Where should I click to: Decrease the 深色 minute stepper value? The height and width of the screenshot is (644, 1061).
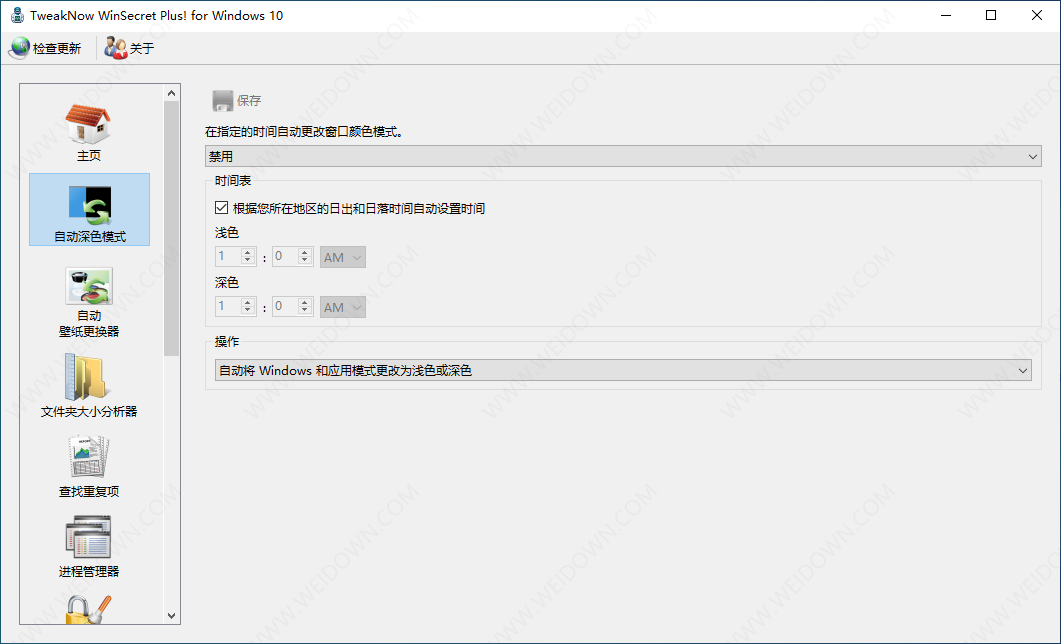tap(306, 311)
